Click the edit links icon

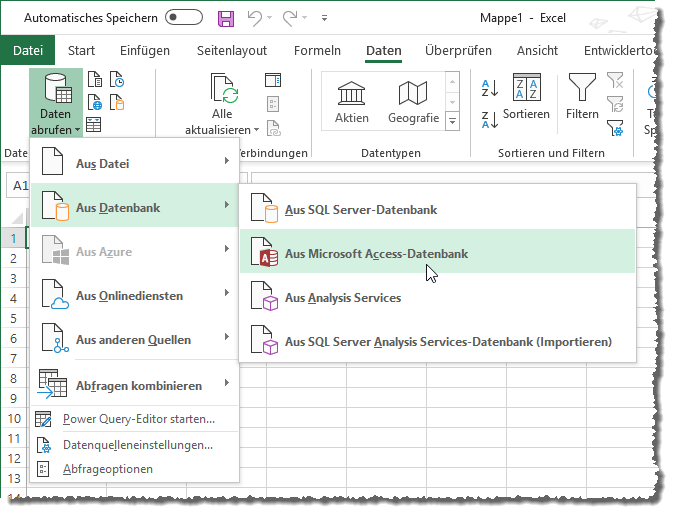(x=273, y=128)
